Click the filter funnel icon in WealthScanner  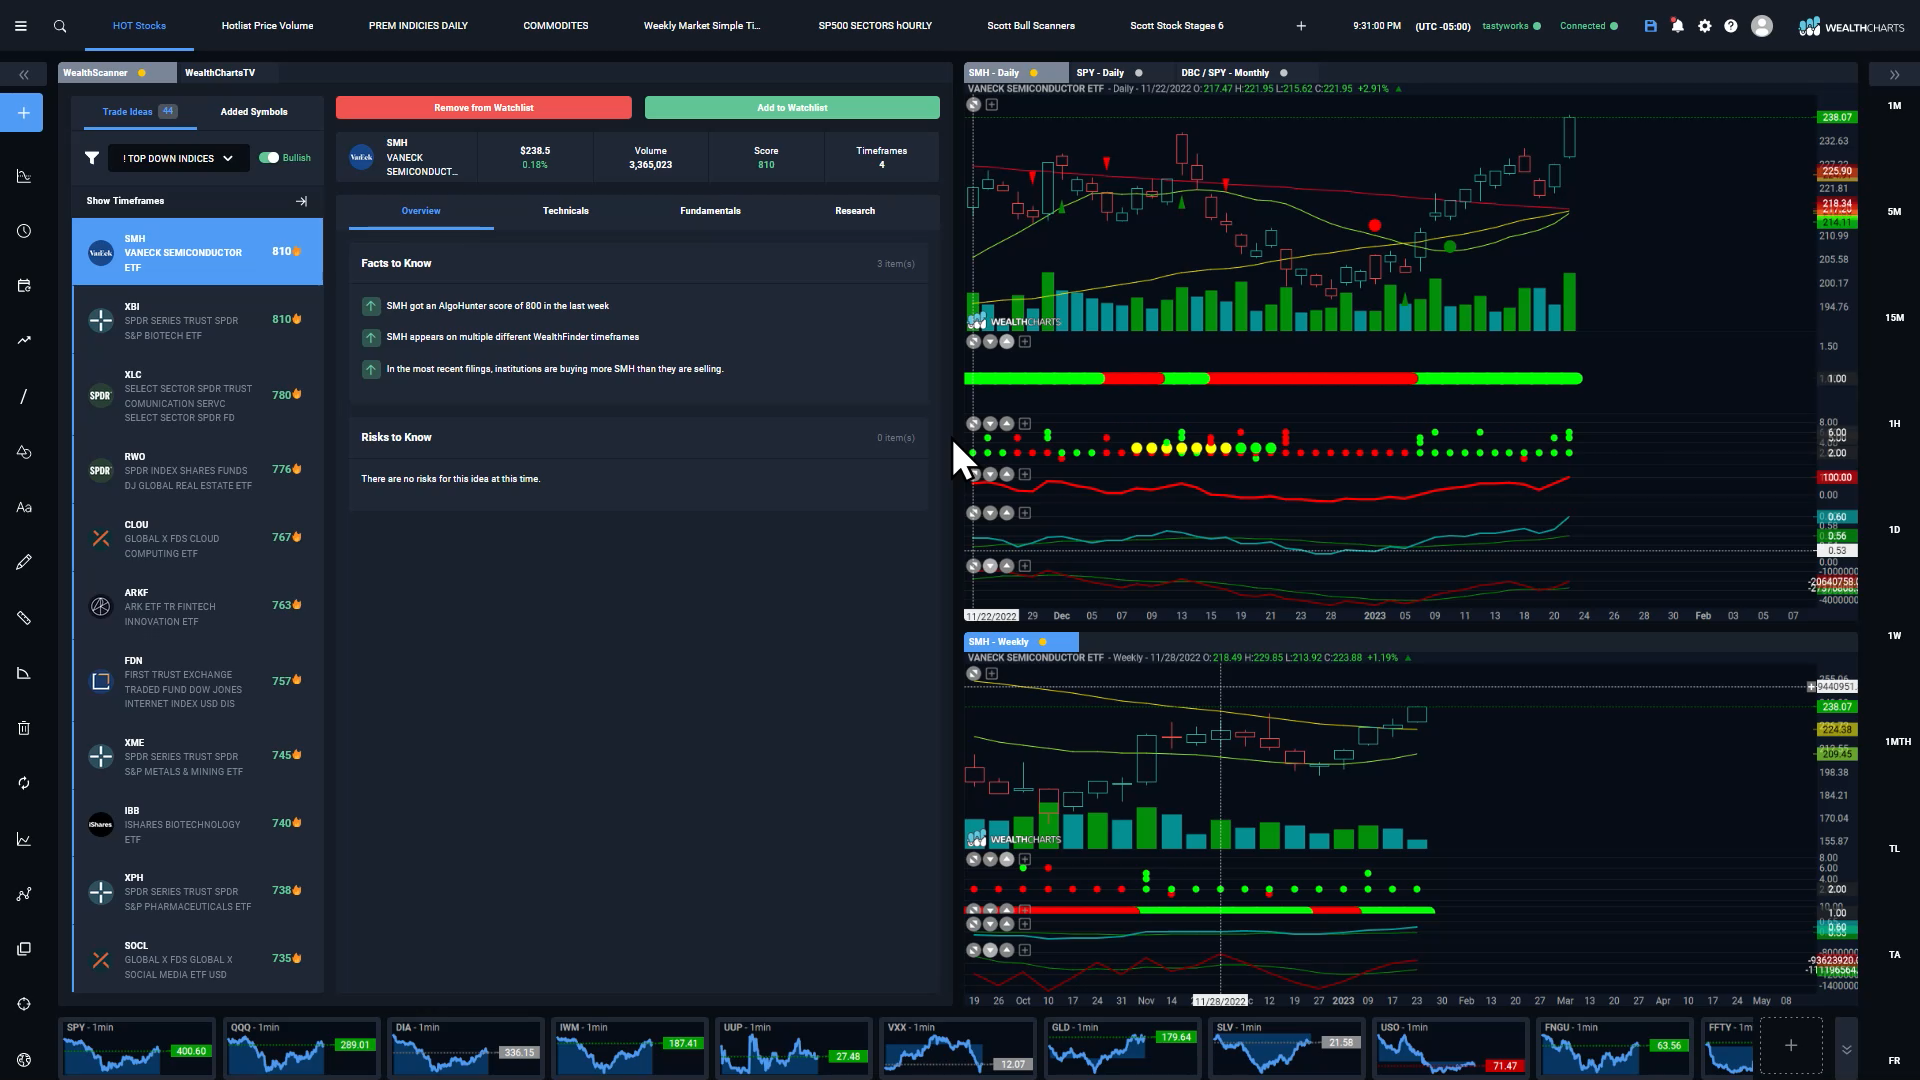pyautogui.click(x=92, y=158)
